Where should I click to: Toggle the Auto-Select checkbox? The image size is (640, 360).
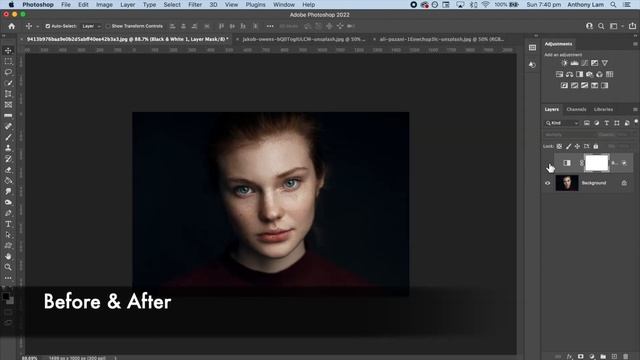coord(48,26)
